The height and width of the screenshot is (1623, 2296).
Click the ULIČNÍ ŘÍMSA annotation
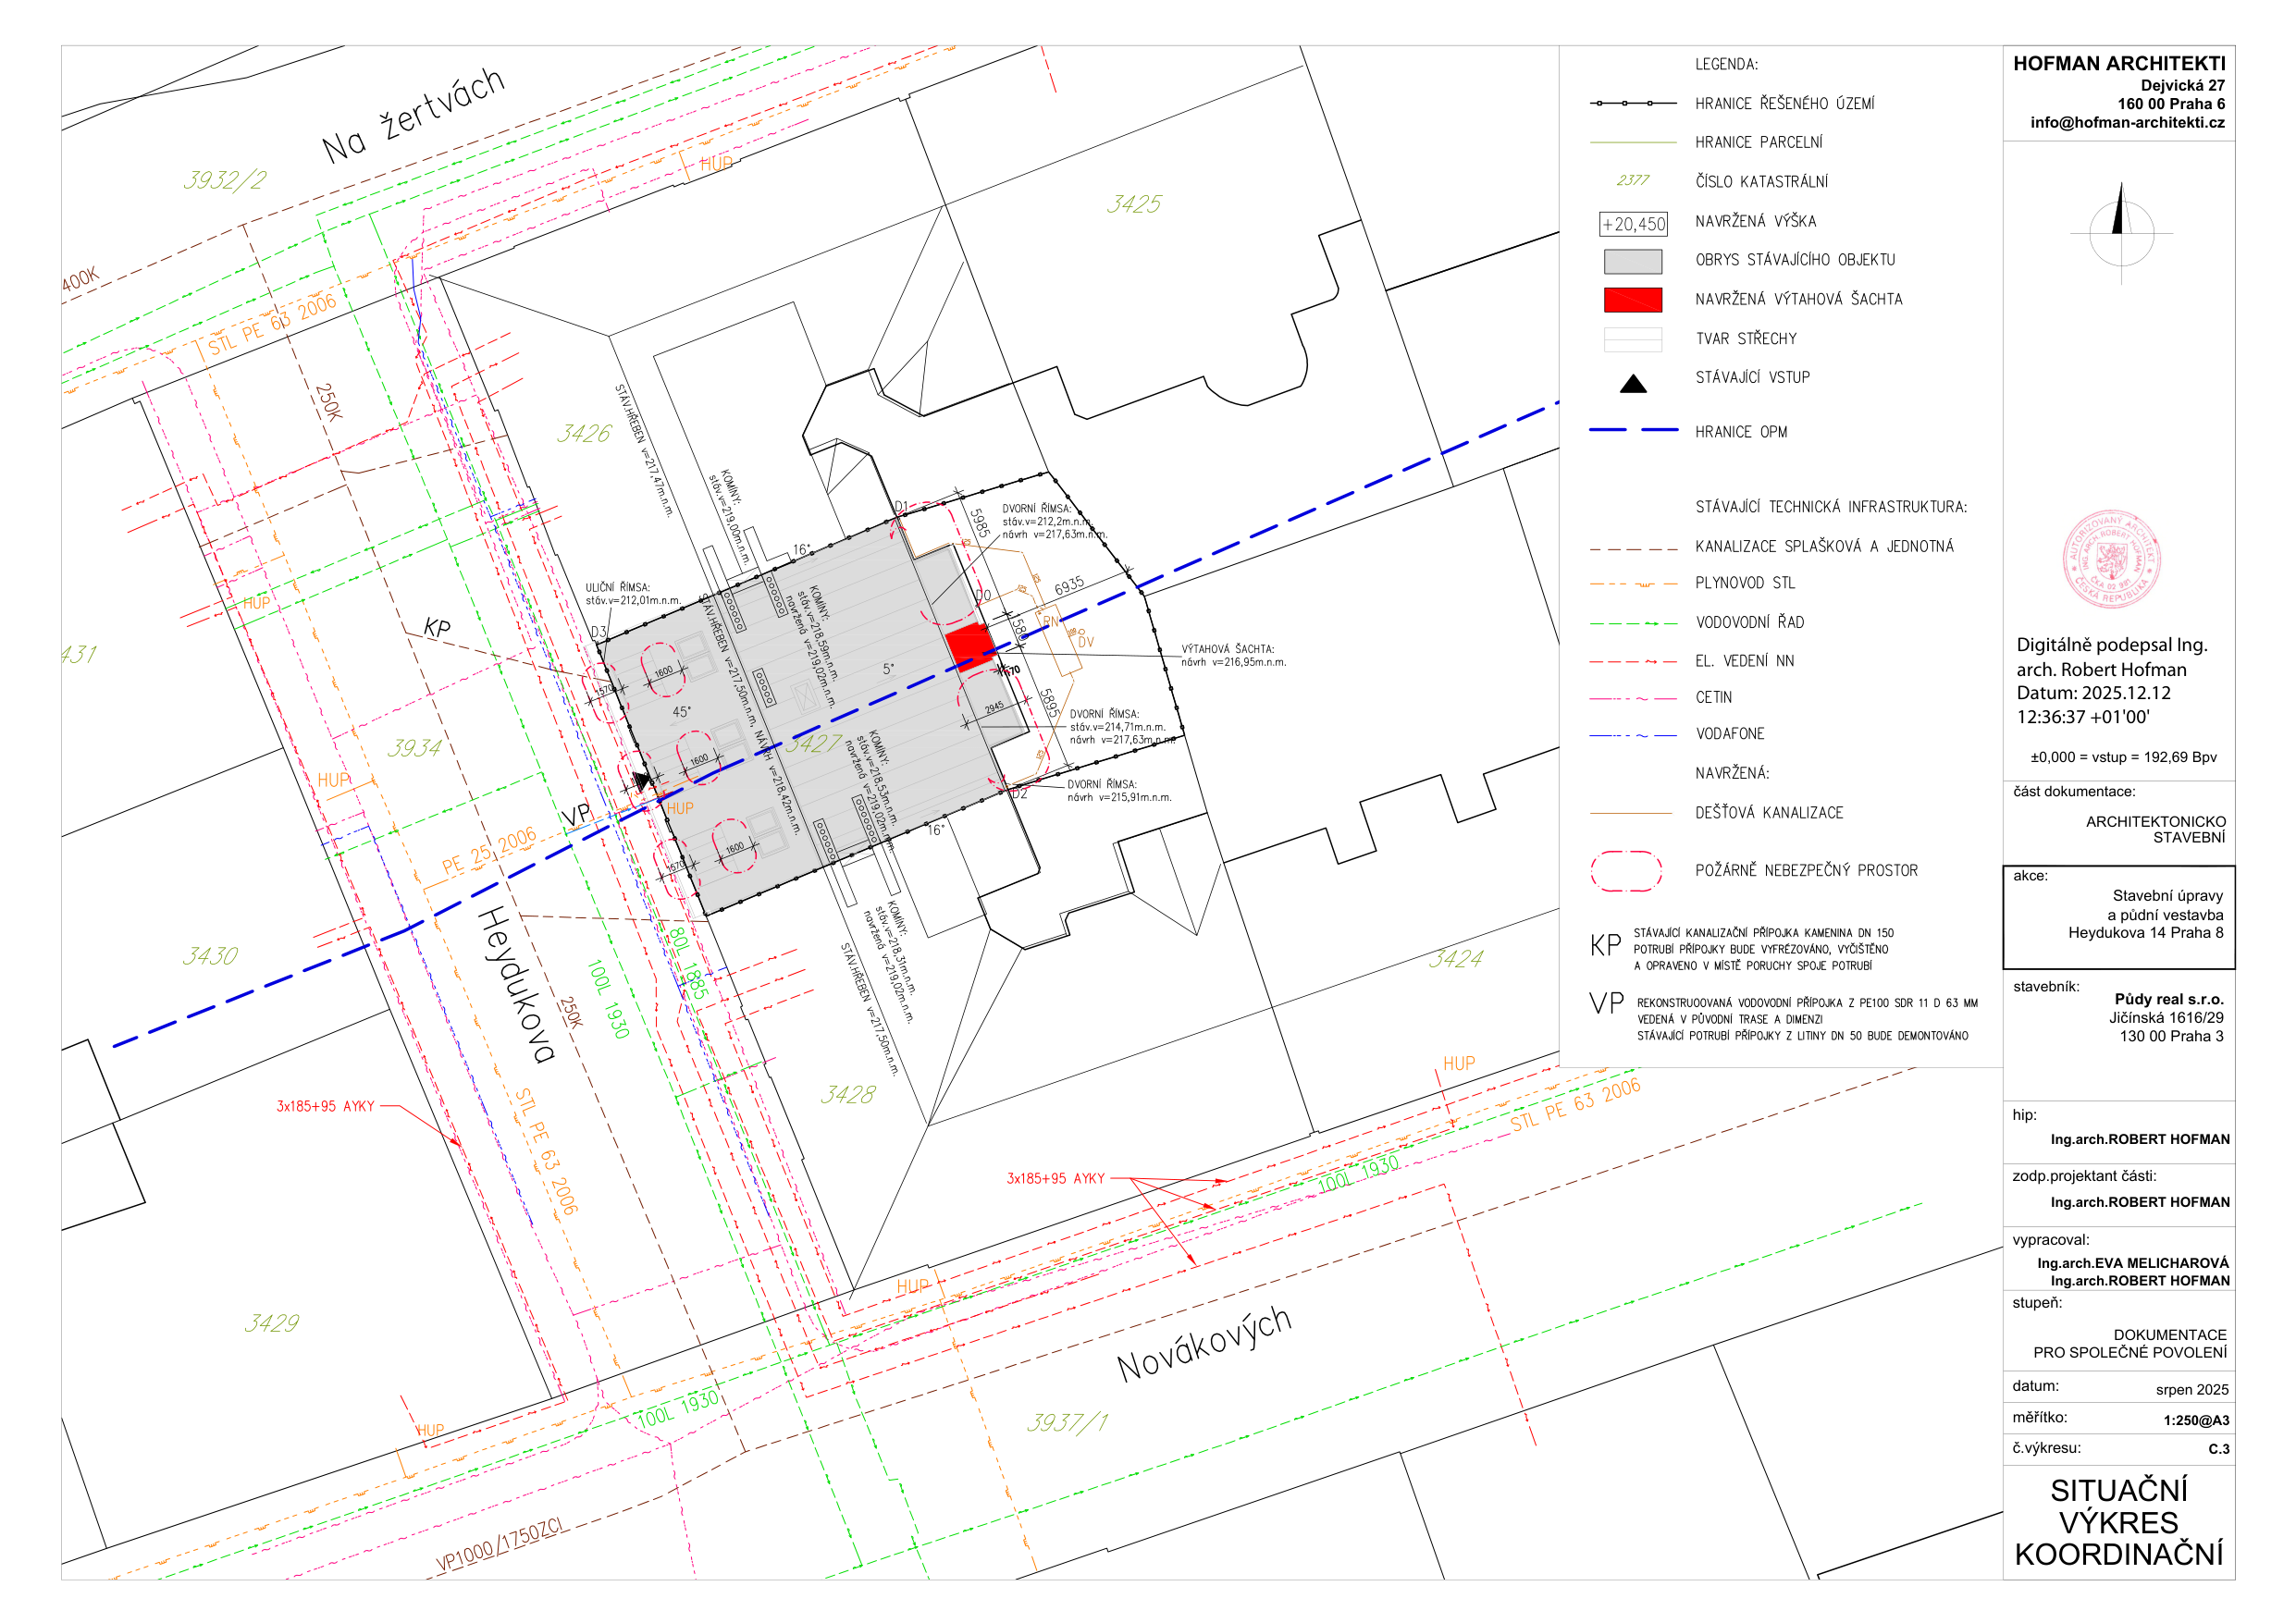point(632,594)
